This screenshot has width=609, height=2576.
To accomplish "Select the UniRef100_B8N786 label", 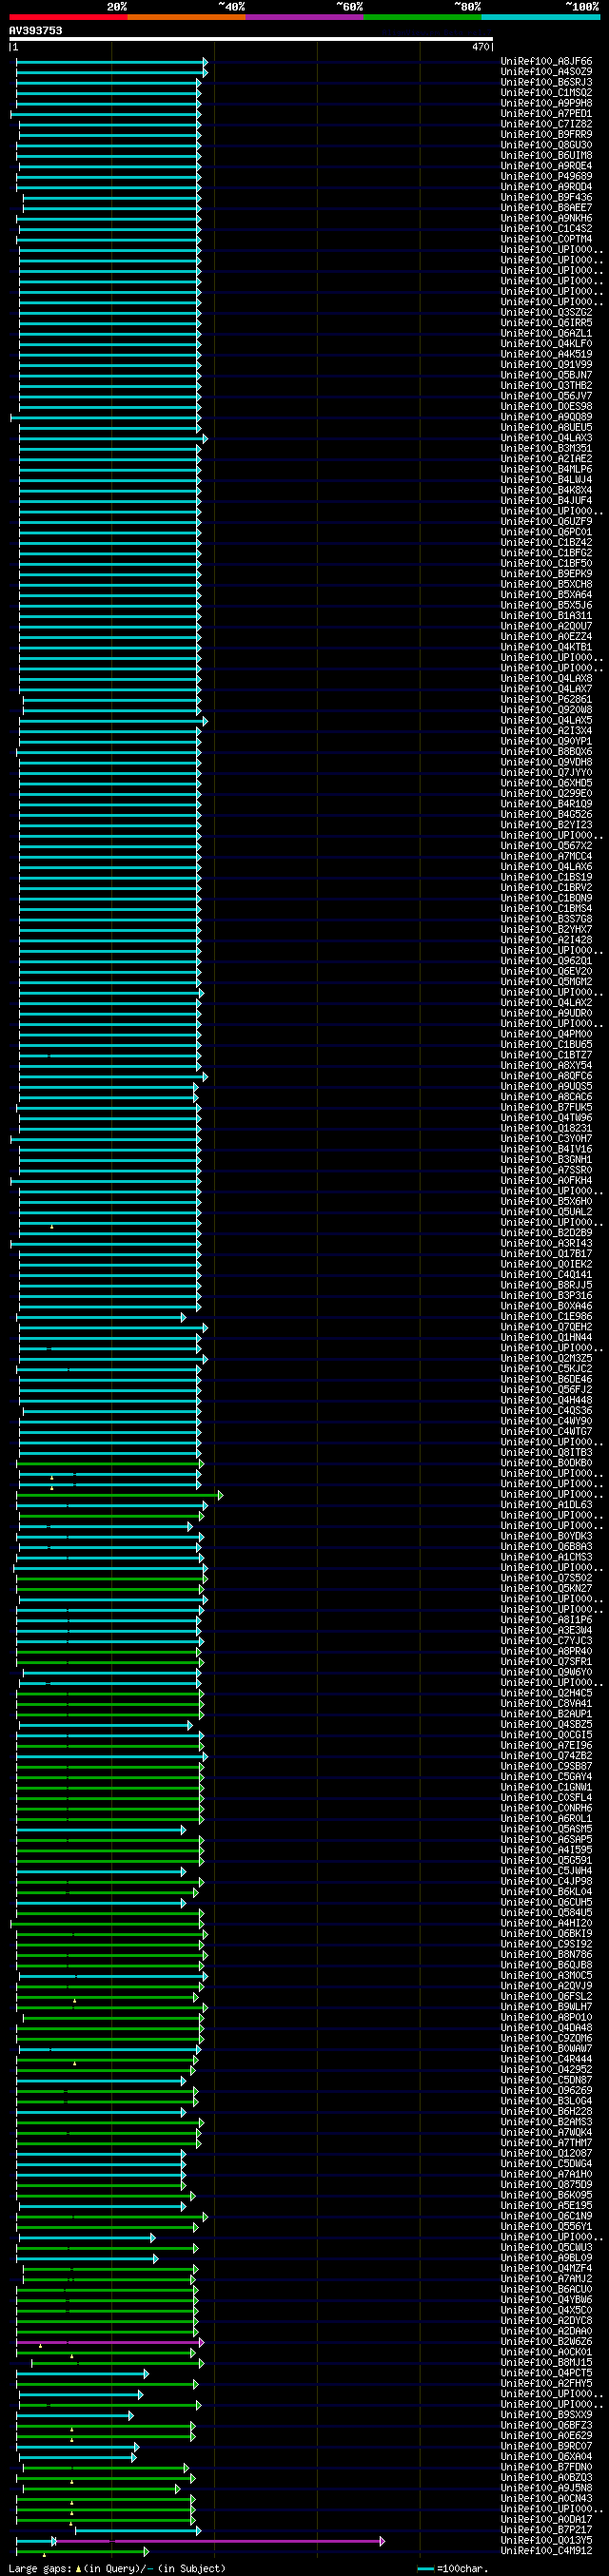I will coord(546,1954).
